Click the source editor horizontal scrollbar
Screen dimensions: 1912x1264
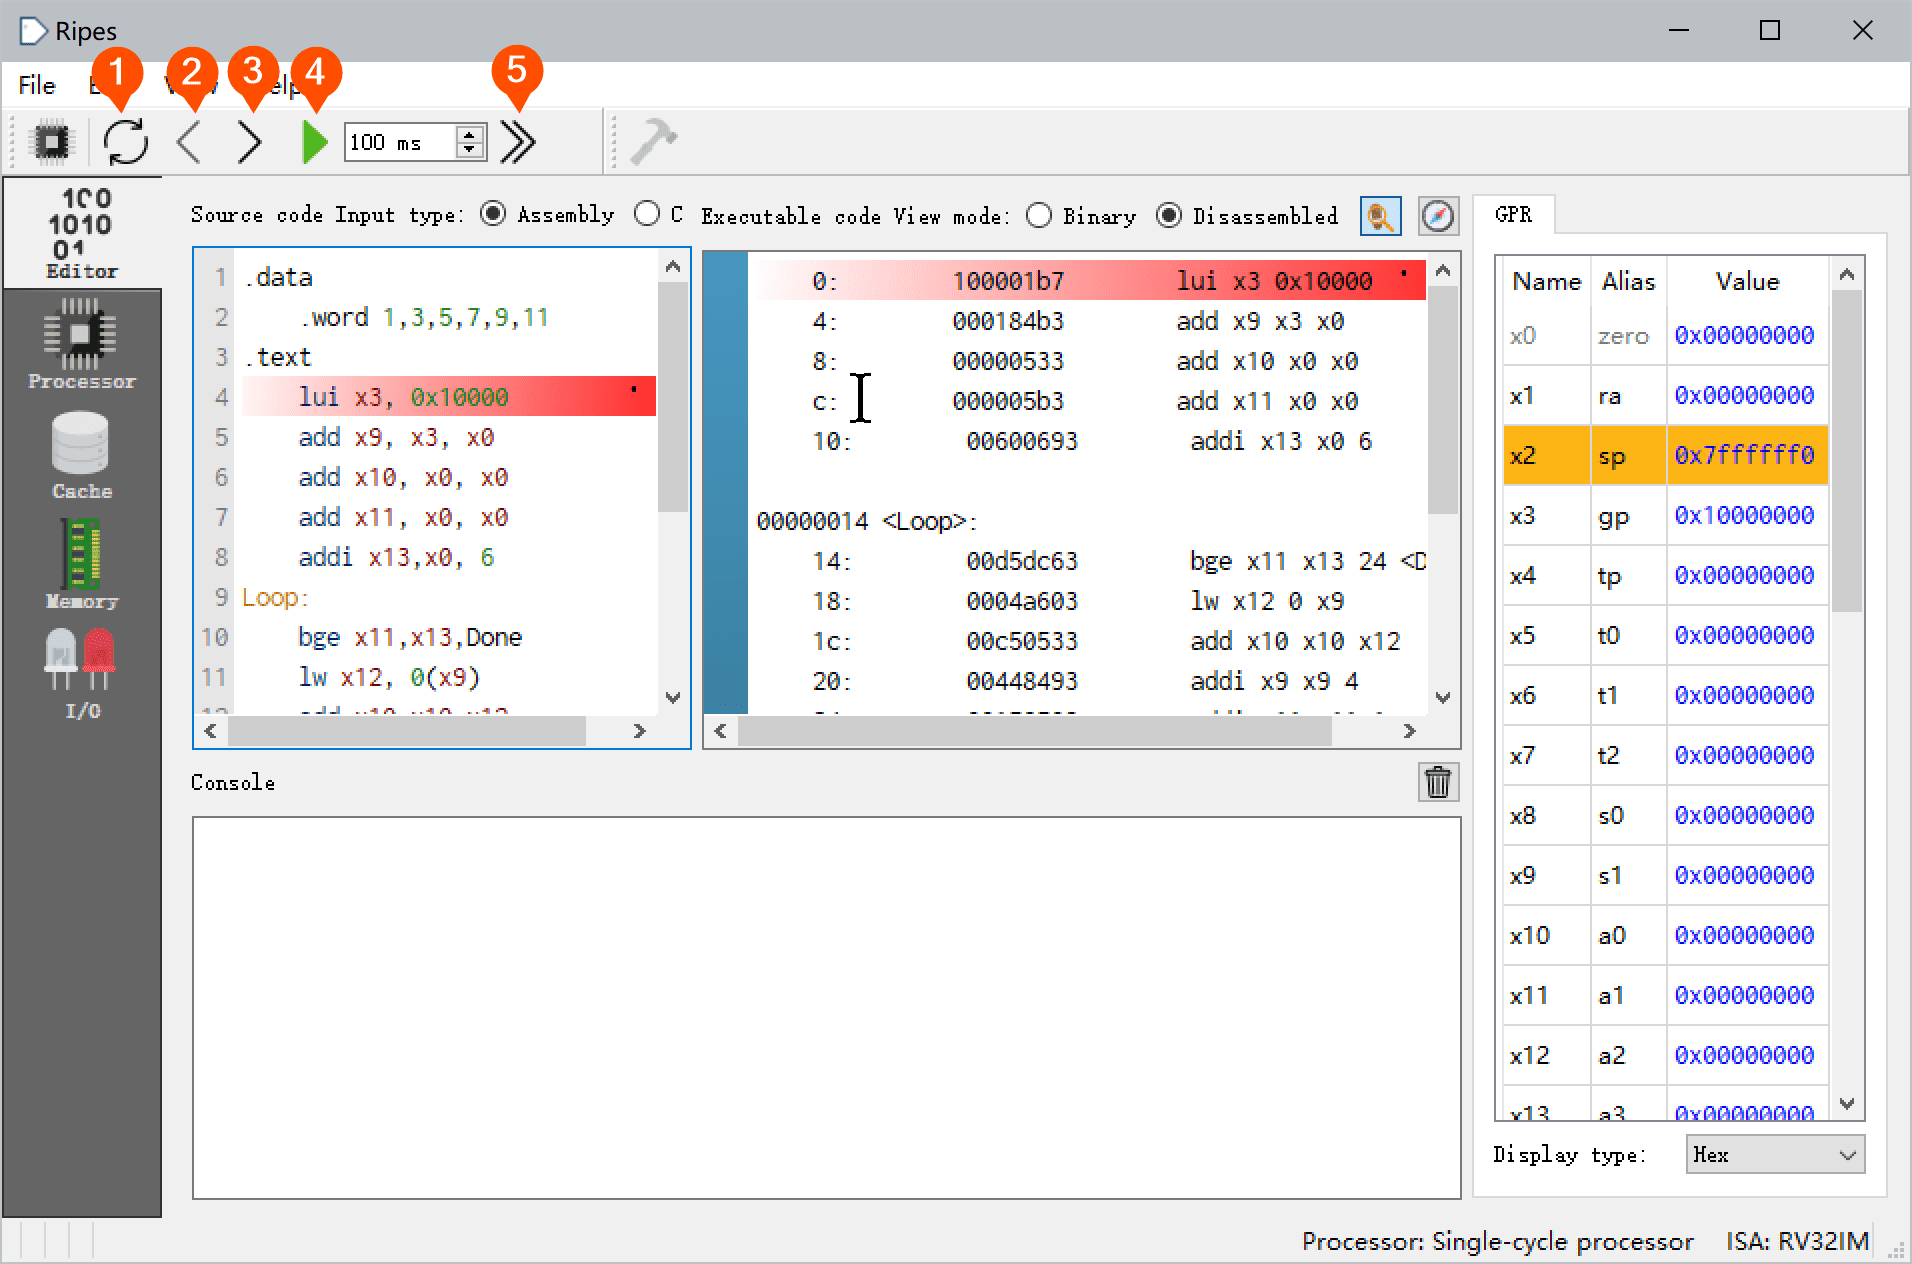click(406, 731)
